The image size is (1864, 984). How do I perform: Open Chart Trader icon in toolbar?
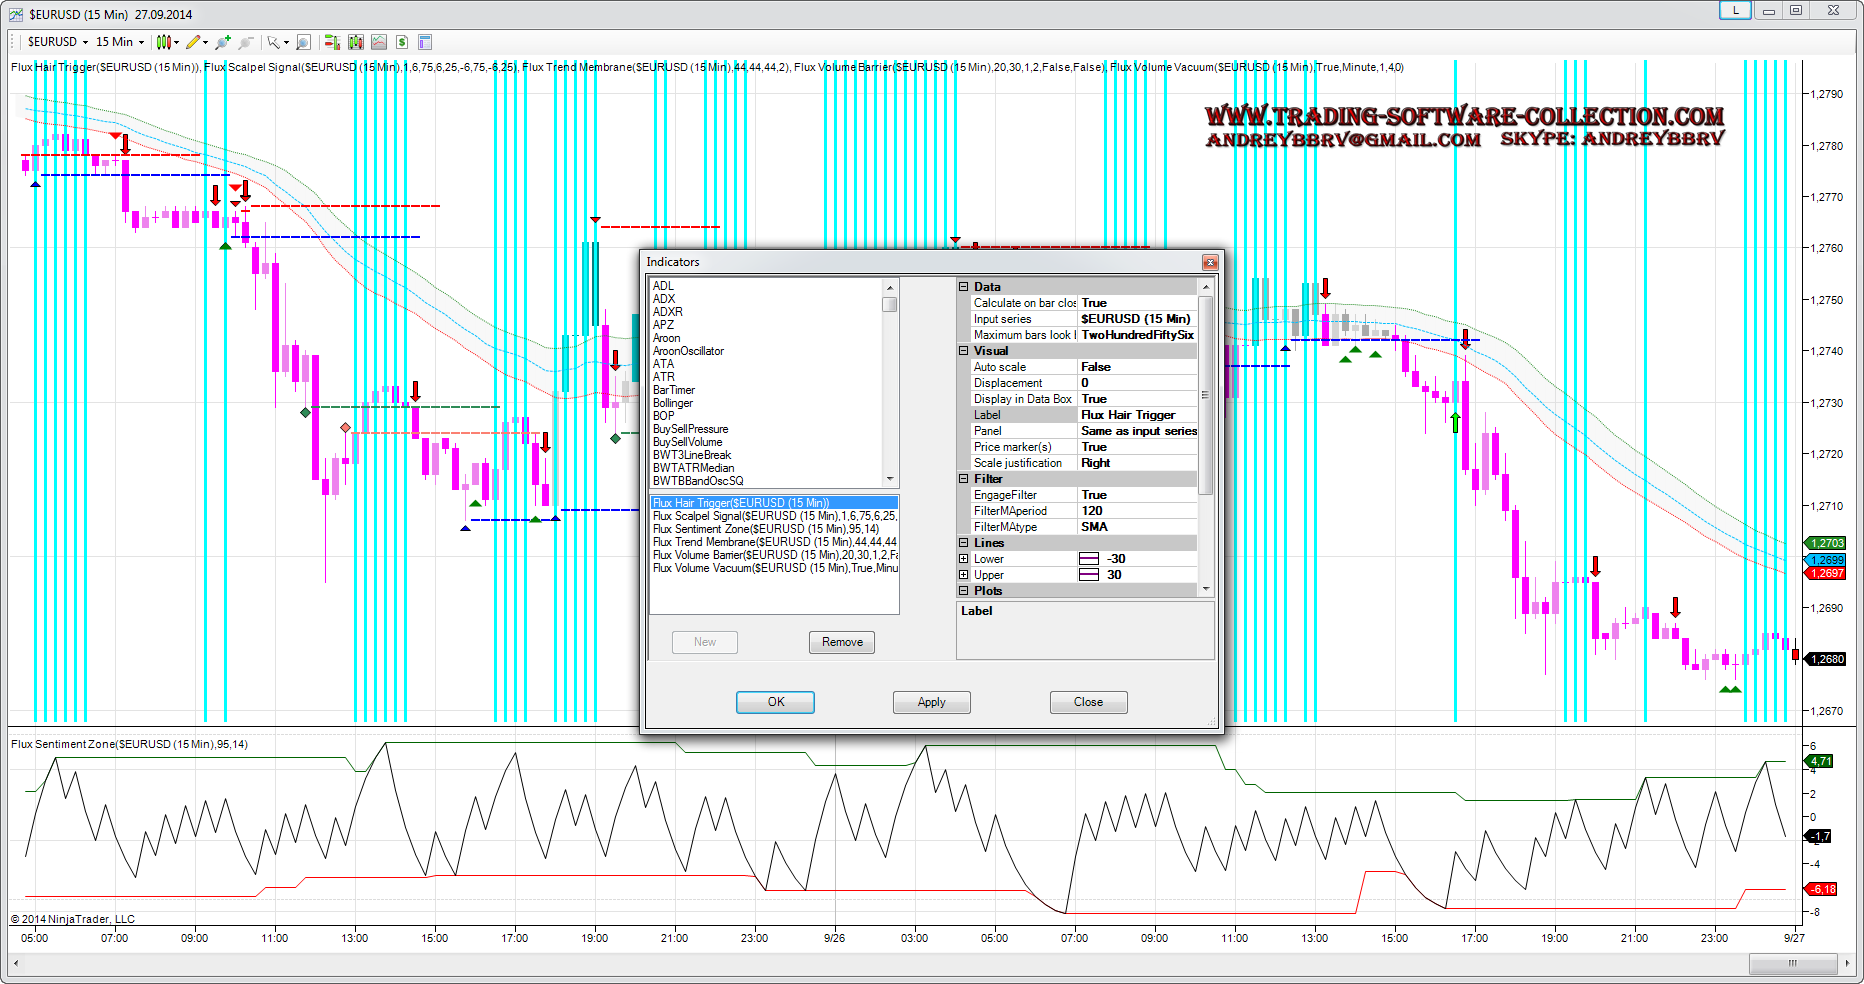[x=332, y=42]
